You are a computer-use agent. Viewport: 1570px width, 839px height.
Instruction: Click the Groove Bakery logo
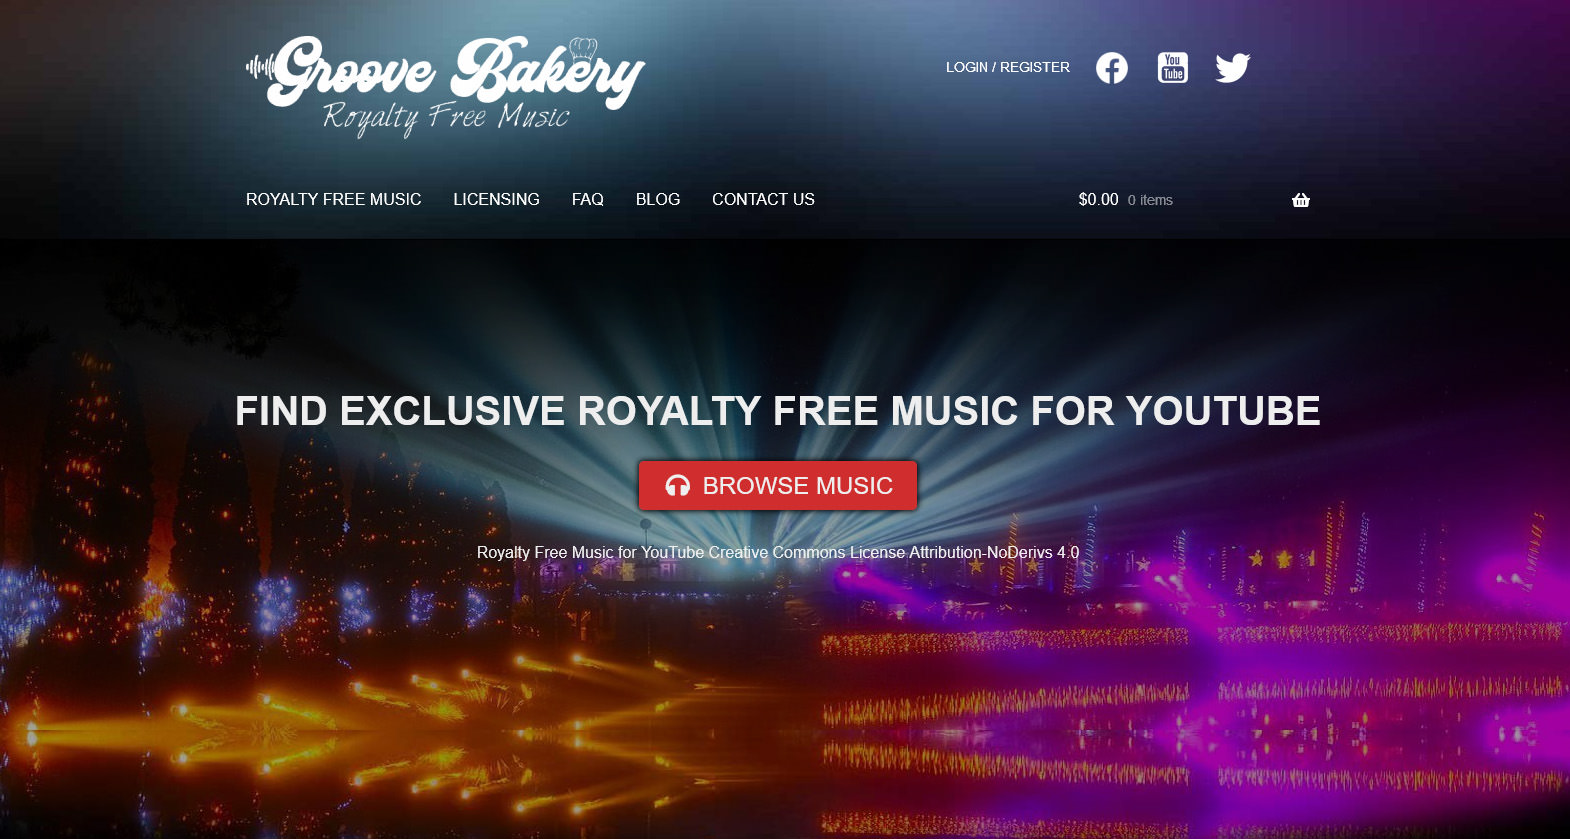[446, 87]
